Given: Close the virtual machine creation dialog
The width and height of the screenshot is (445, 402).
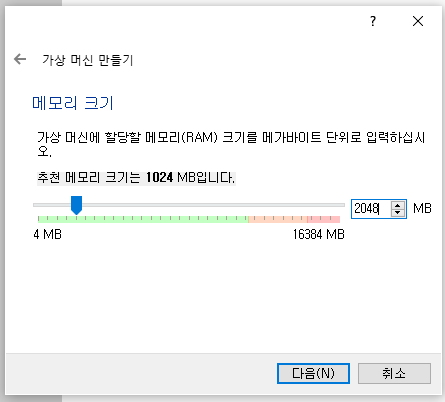Looking at the screenshot, I should point(418,21).
